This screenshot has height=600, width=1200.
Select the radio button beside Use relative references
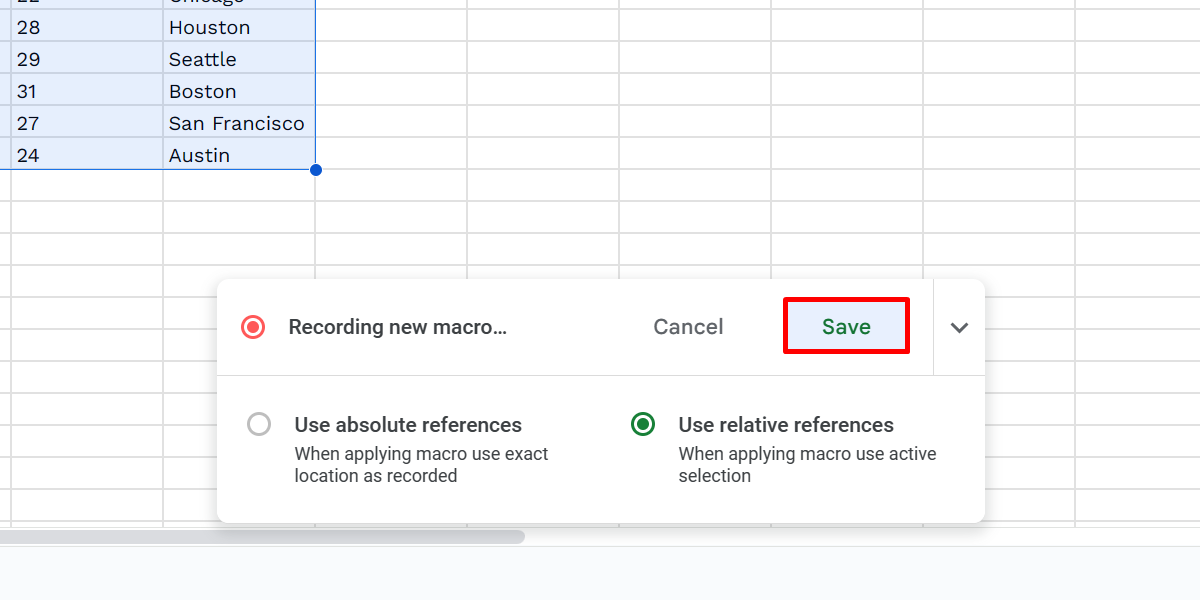[x=643, y=424]
